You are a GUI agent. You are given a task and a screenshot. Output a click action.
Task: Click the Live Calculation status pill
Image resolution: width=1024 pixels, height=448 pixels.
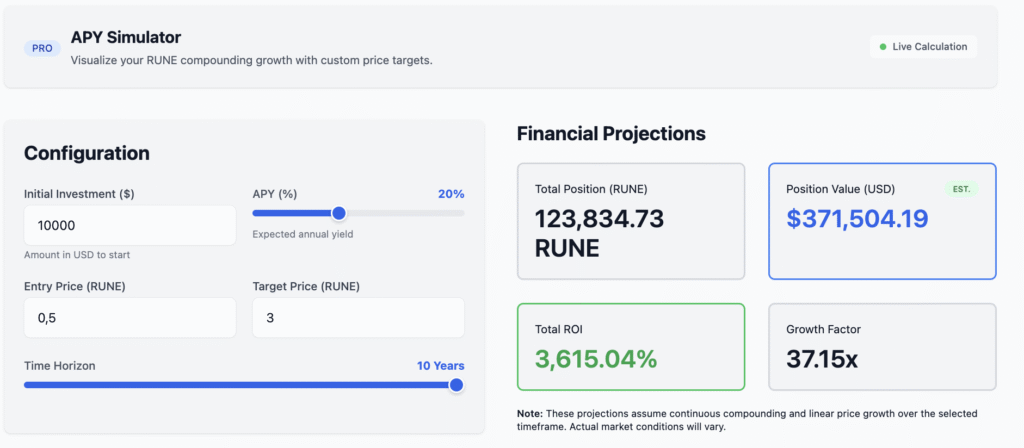coord(923,47)
